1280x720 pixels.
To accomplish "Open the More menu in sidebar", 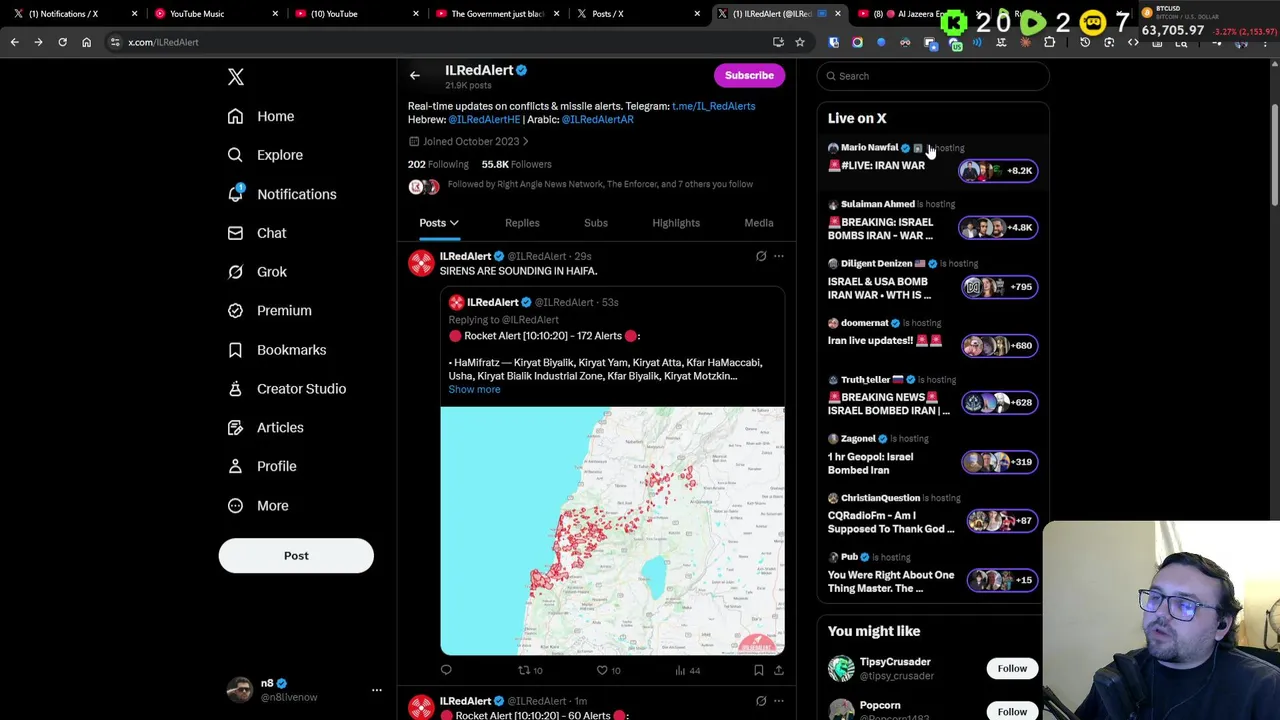I will [x=258, y=505].
